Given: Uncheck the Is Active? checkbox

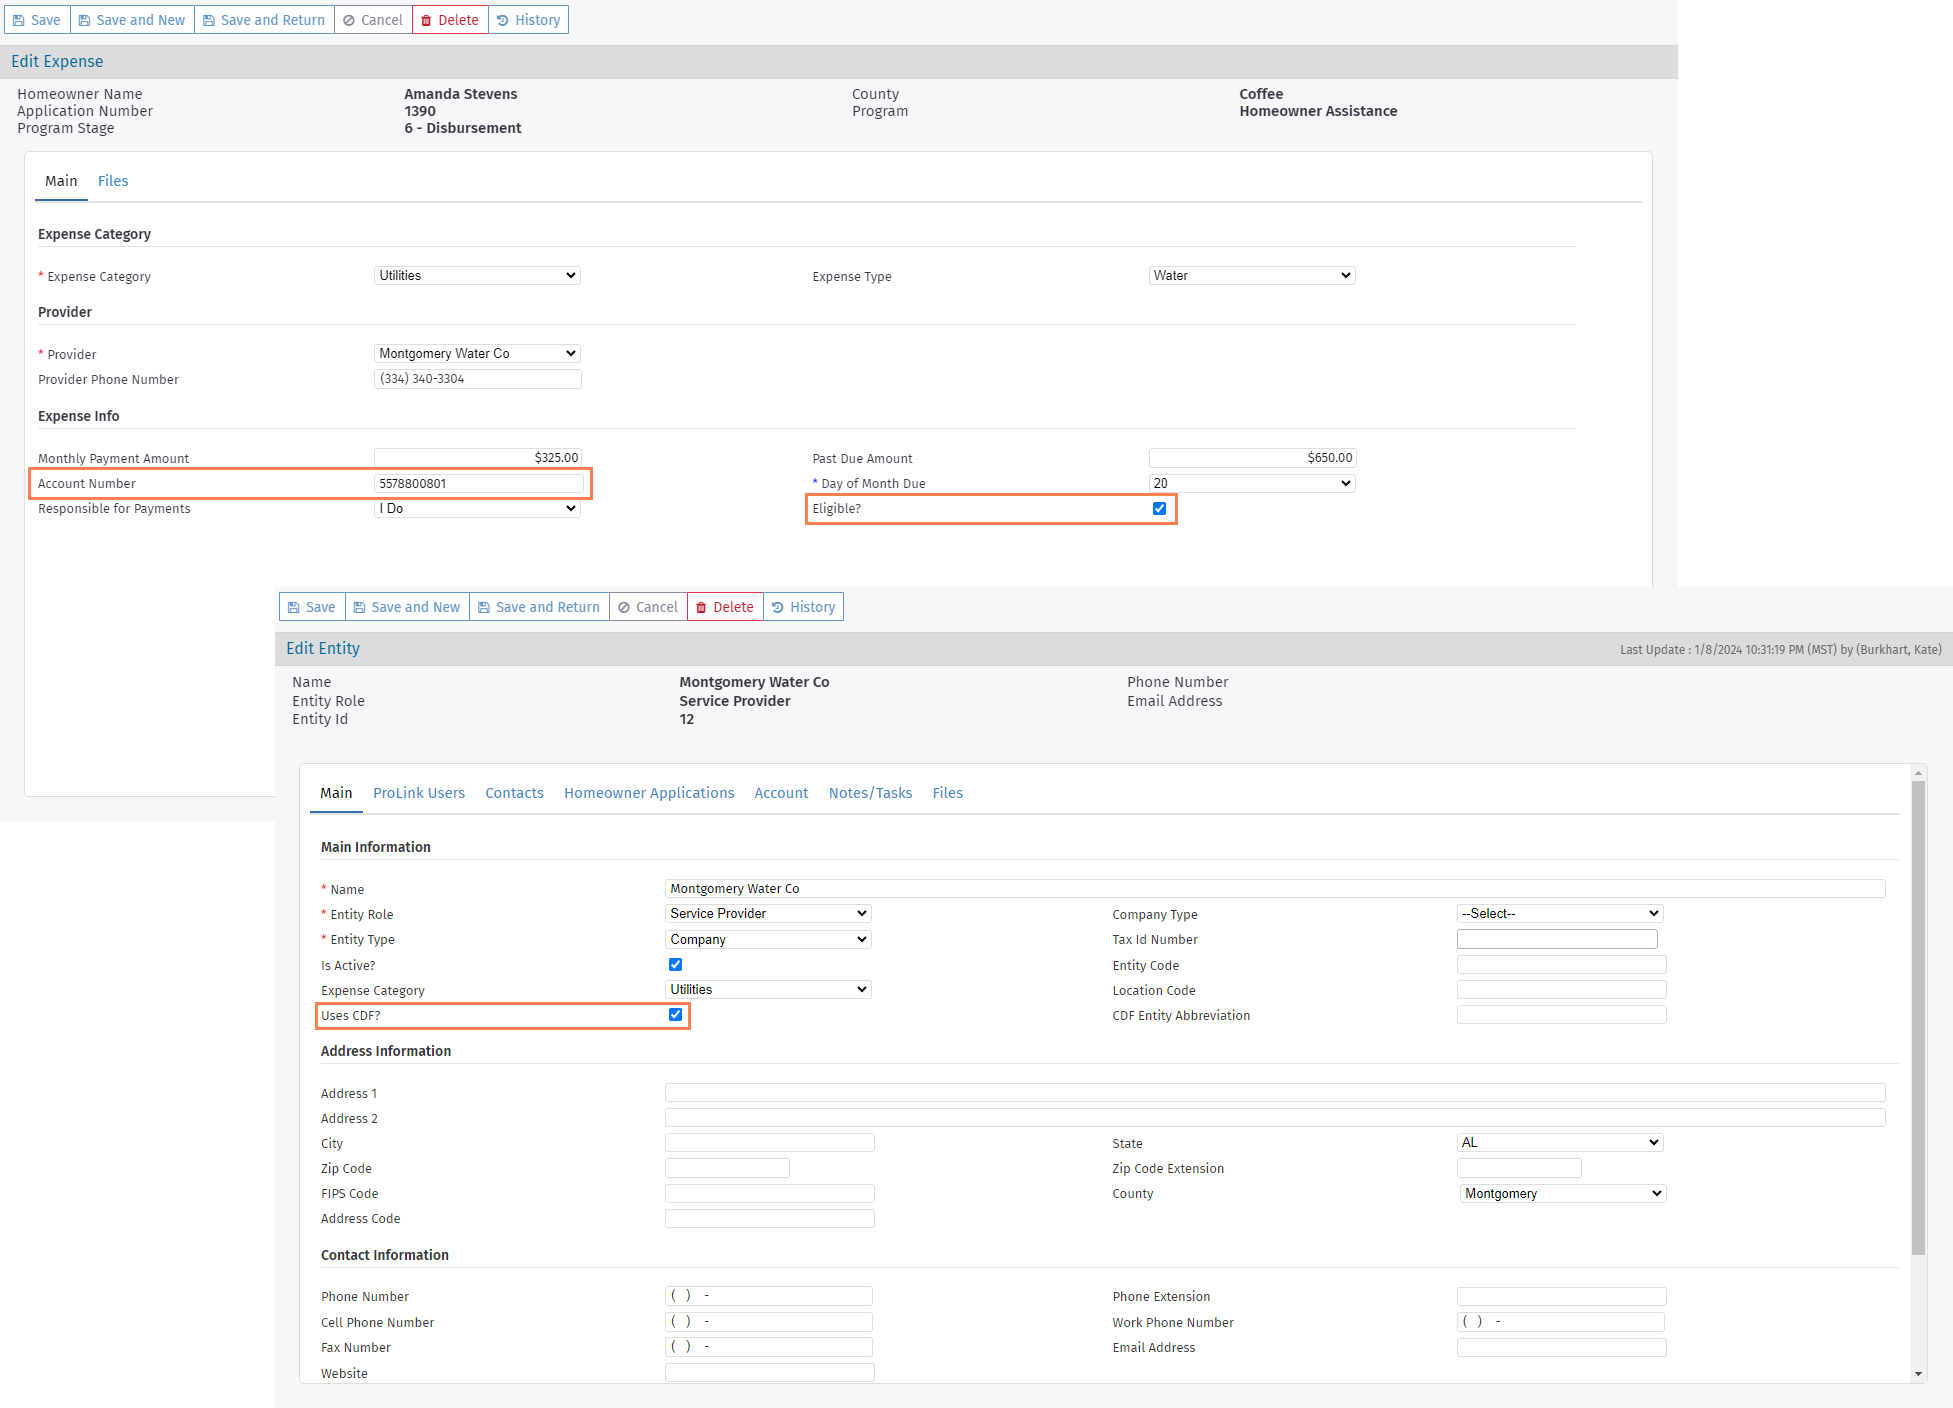Looking at the screenshot, I should [x=676, y=964].
